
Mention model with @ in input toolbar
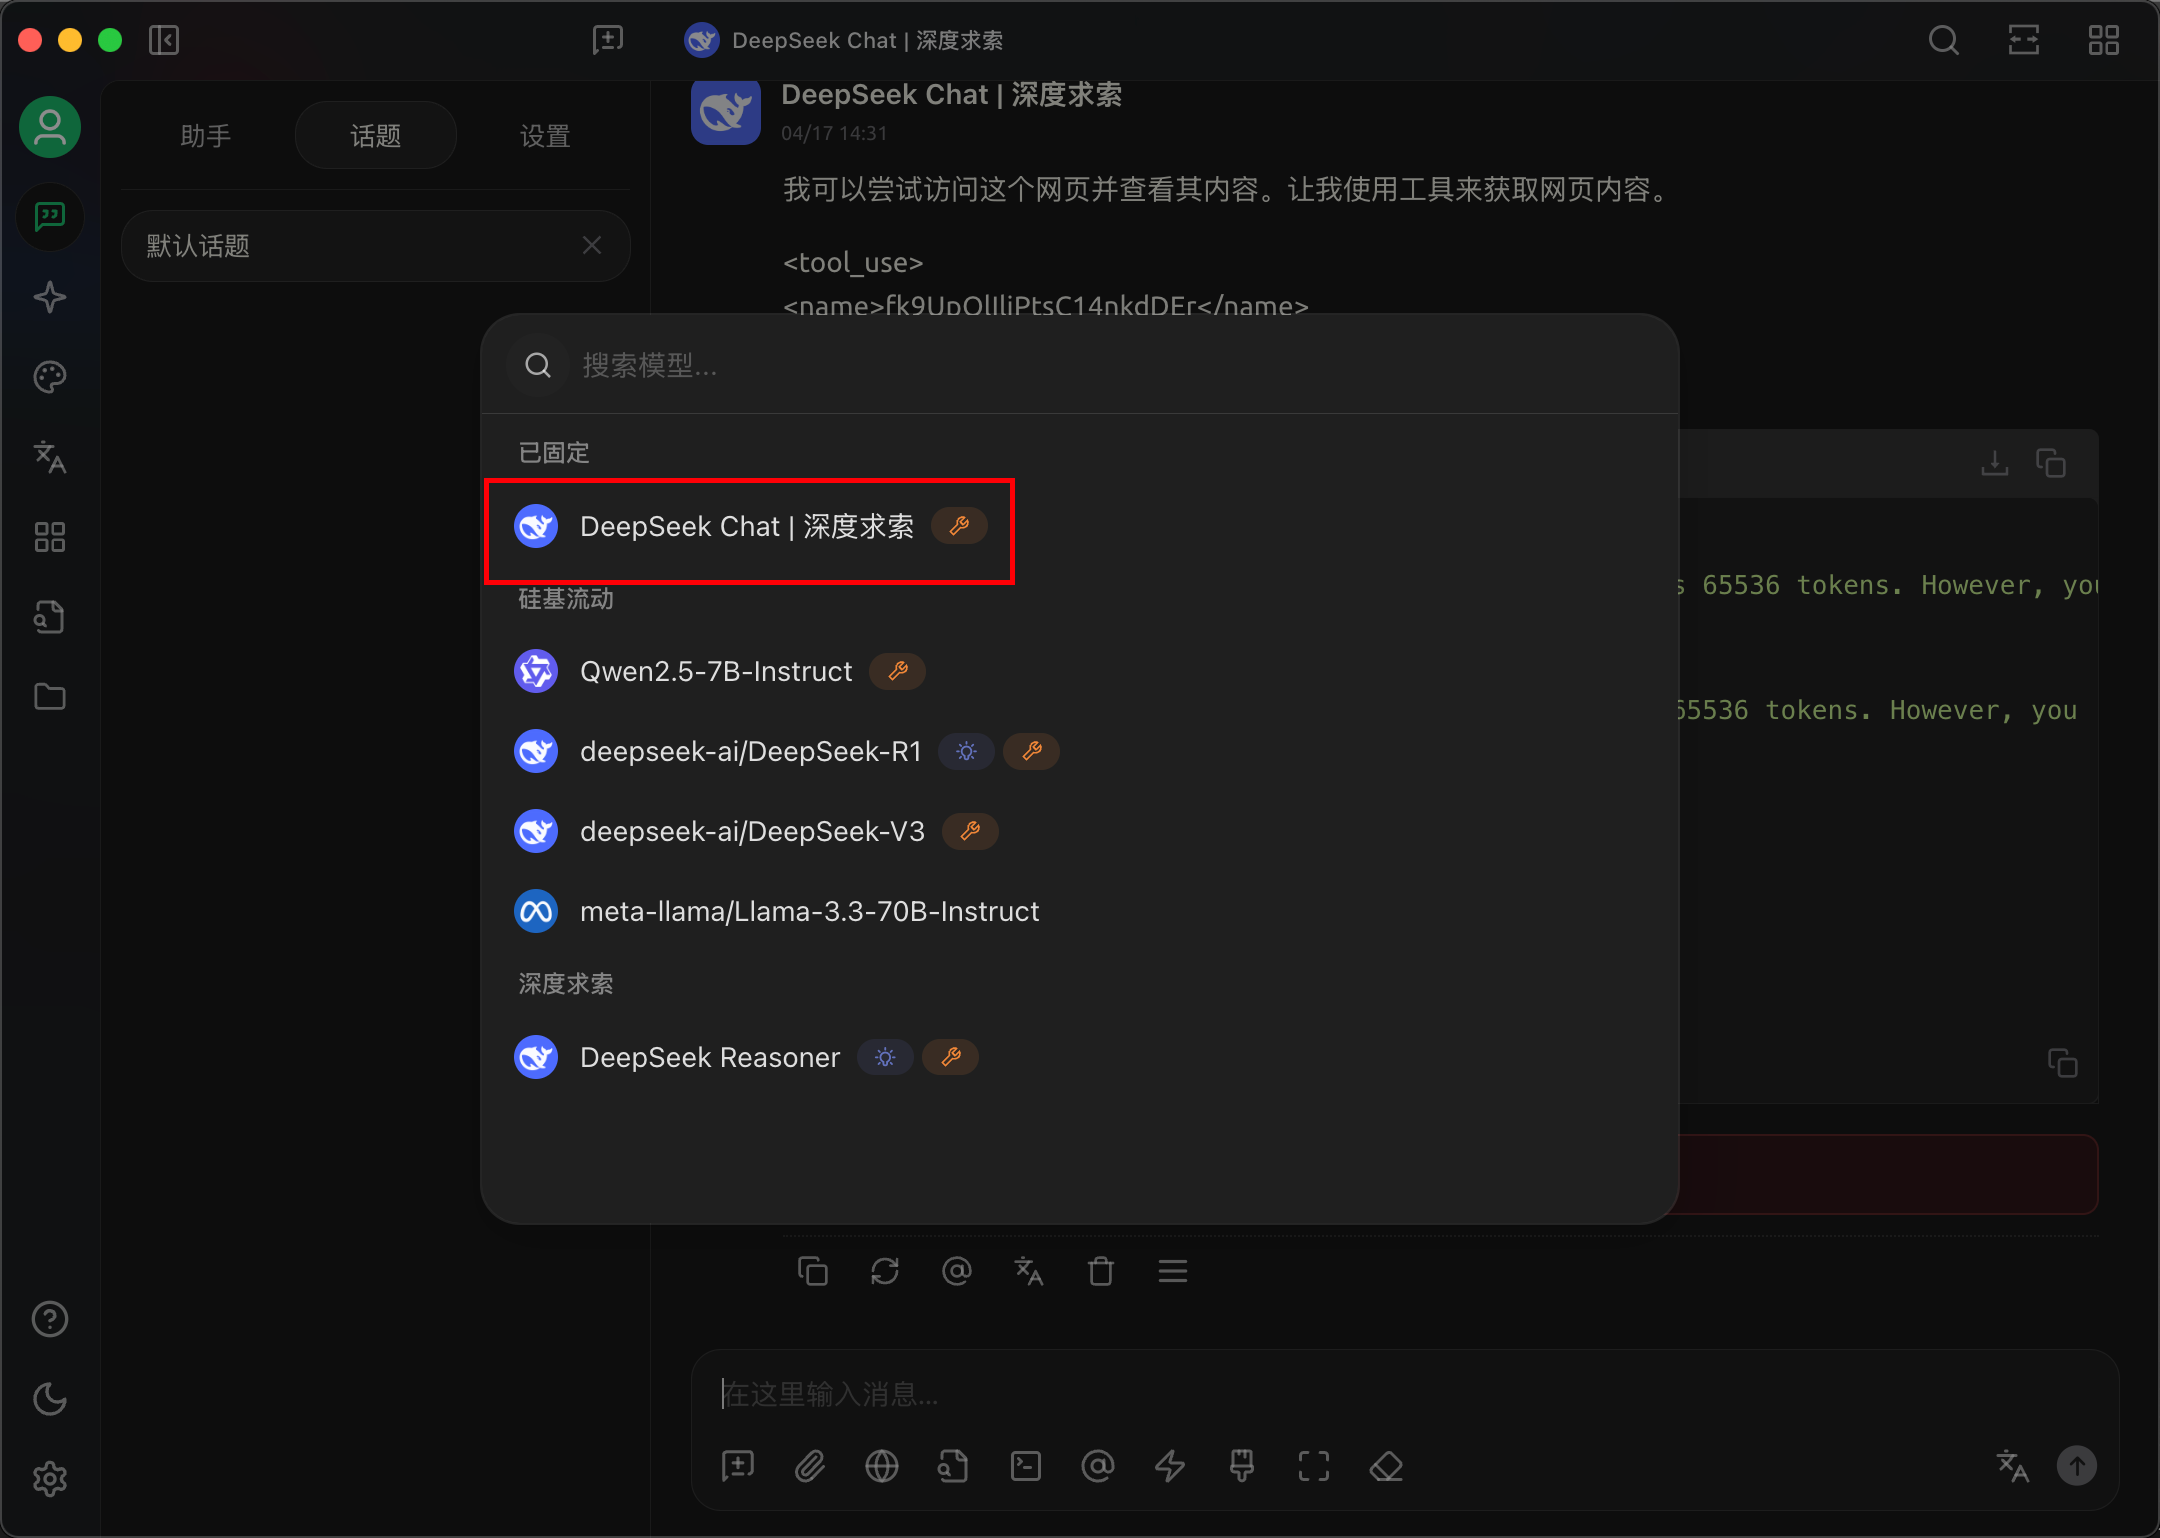pos(1098,1466)
